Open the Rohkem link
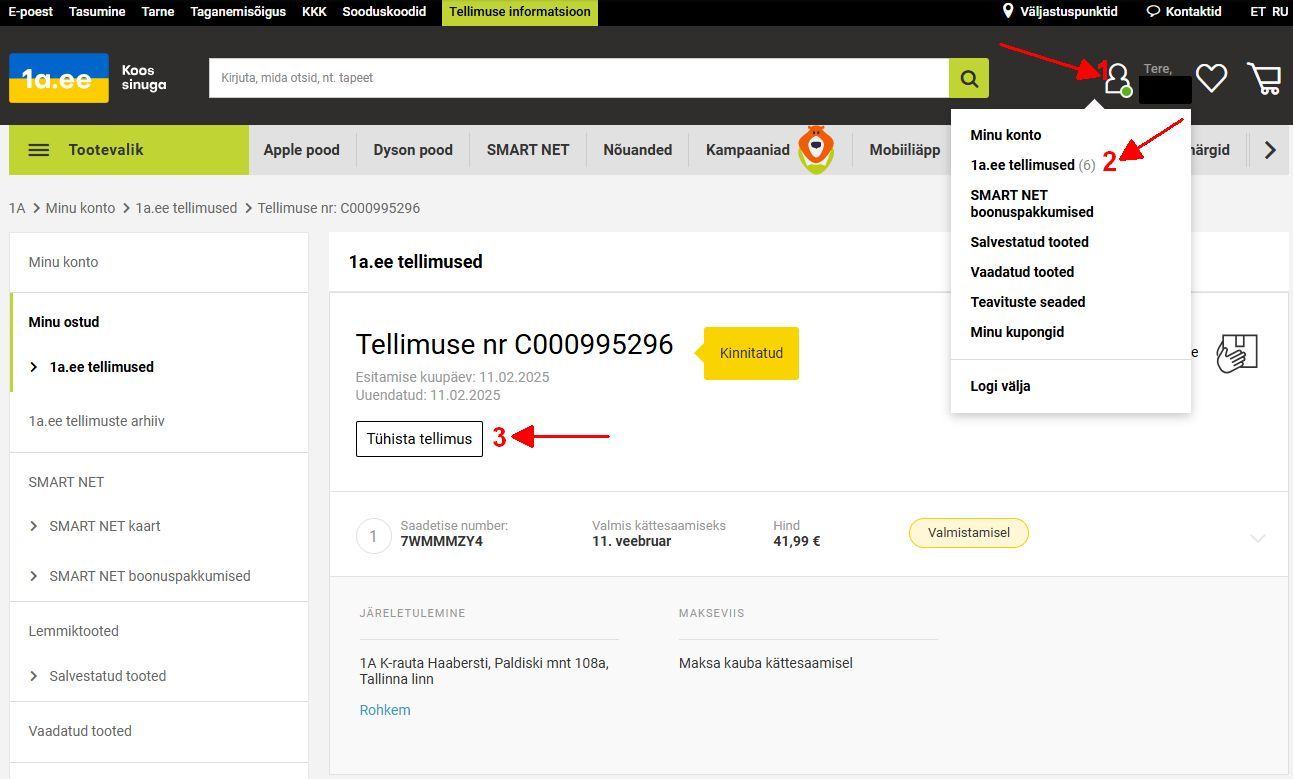This screenshot has height=779, width=1293. tap(385, 710)
